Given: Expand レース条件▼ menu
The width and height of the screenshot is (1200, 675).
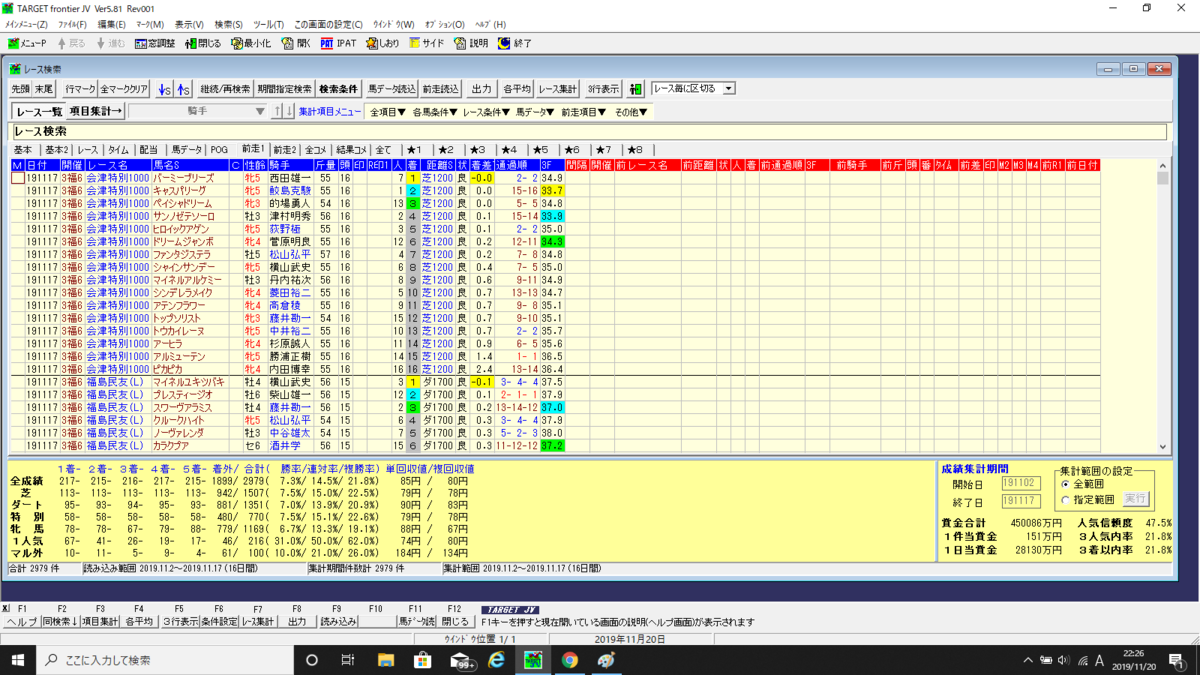Looking at the screenshot, I should [x=486, y=112].
